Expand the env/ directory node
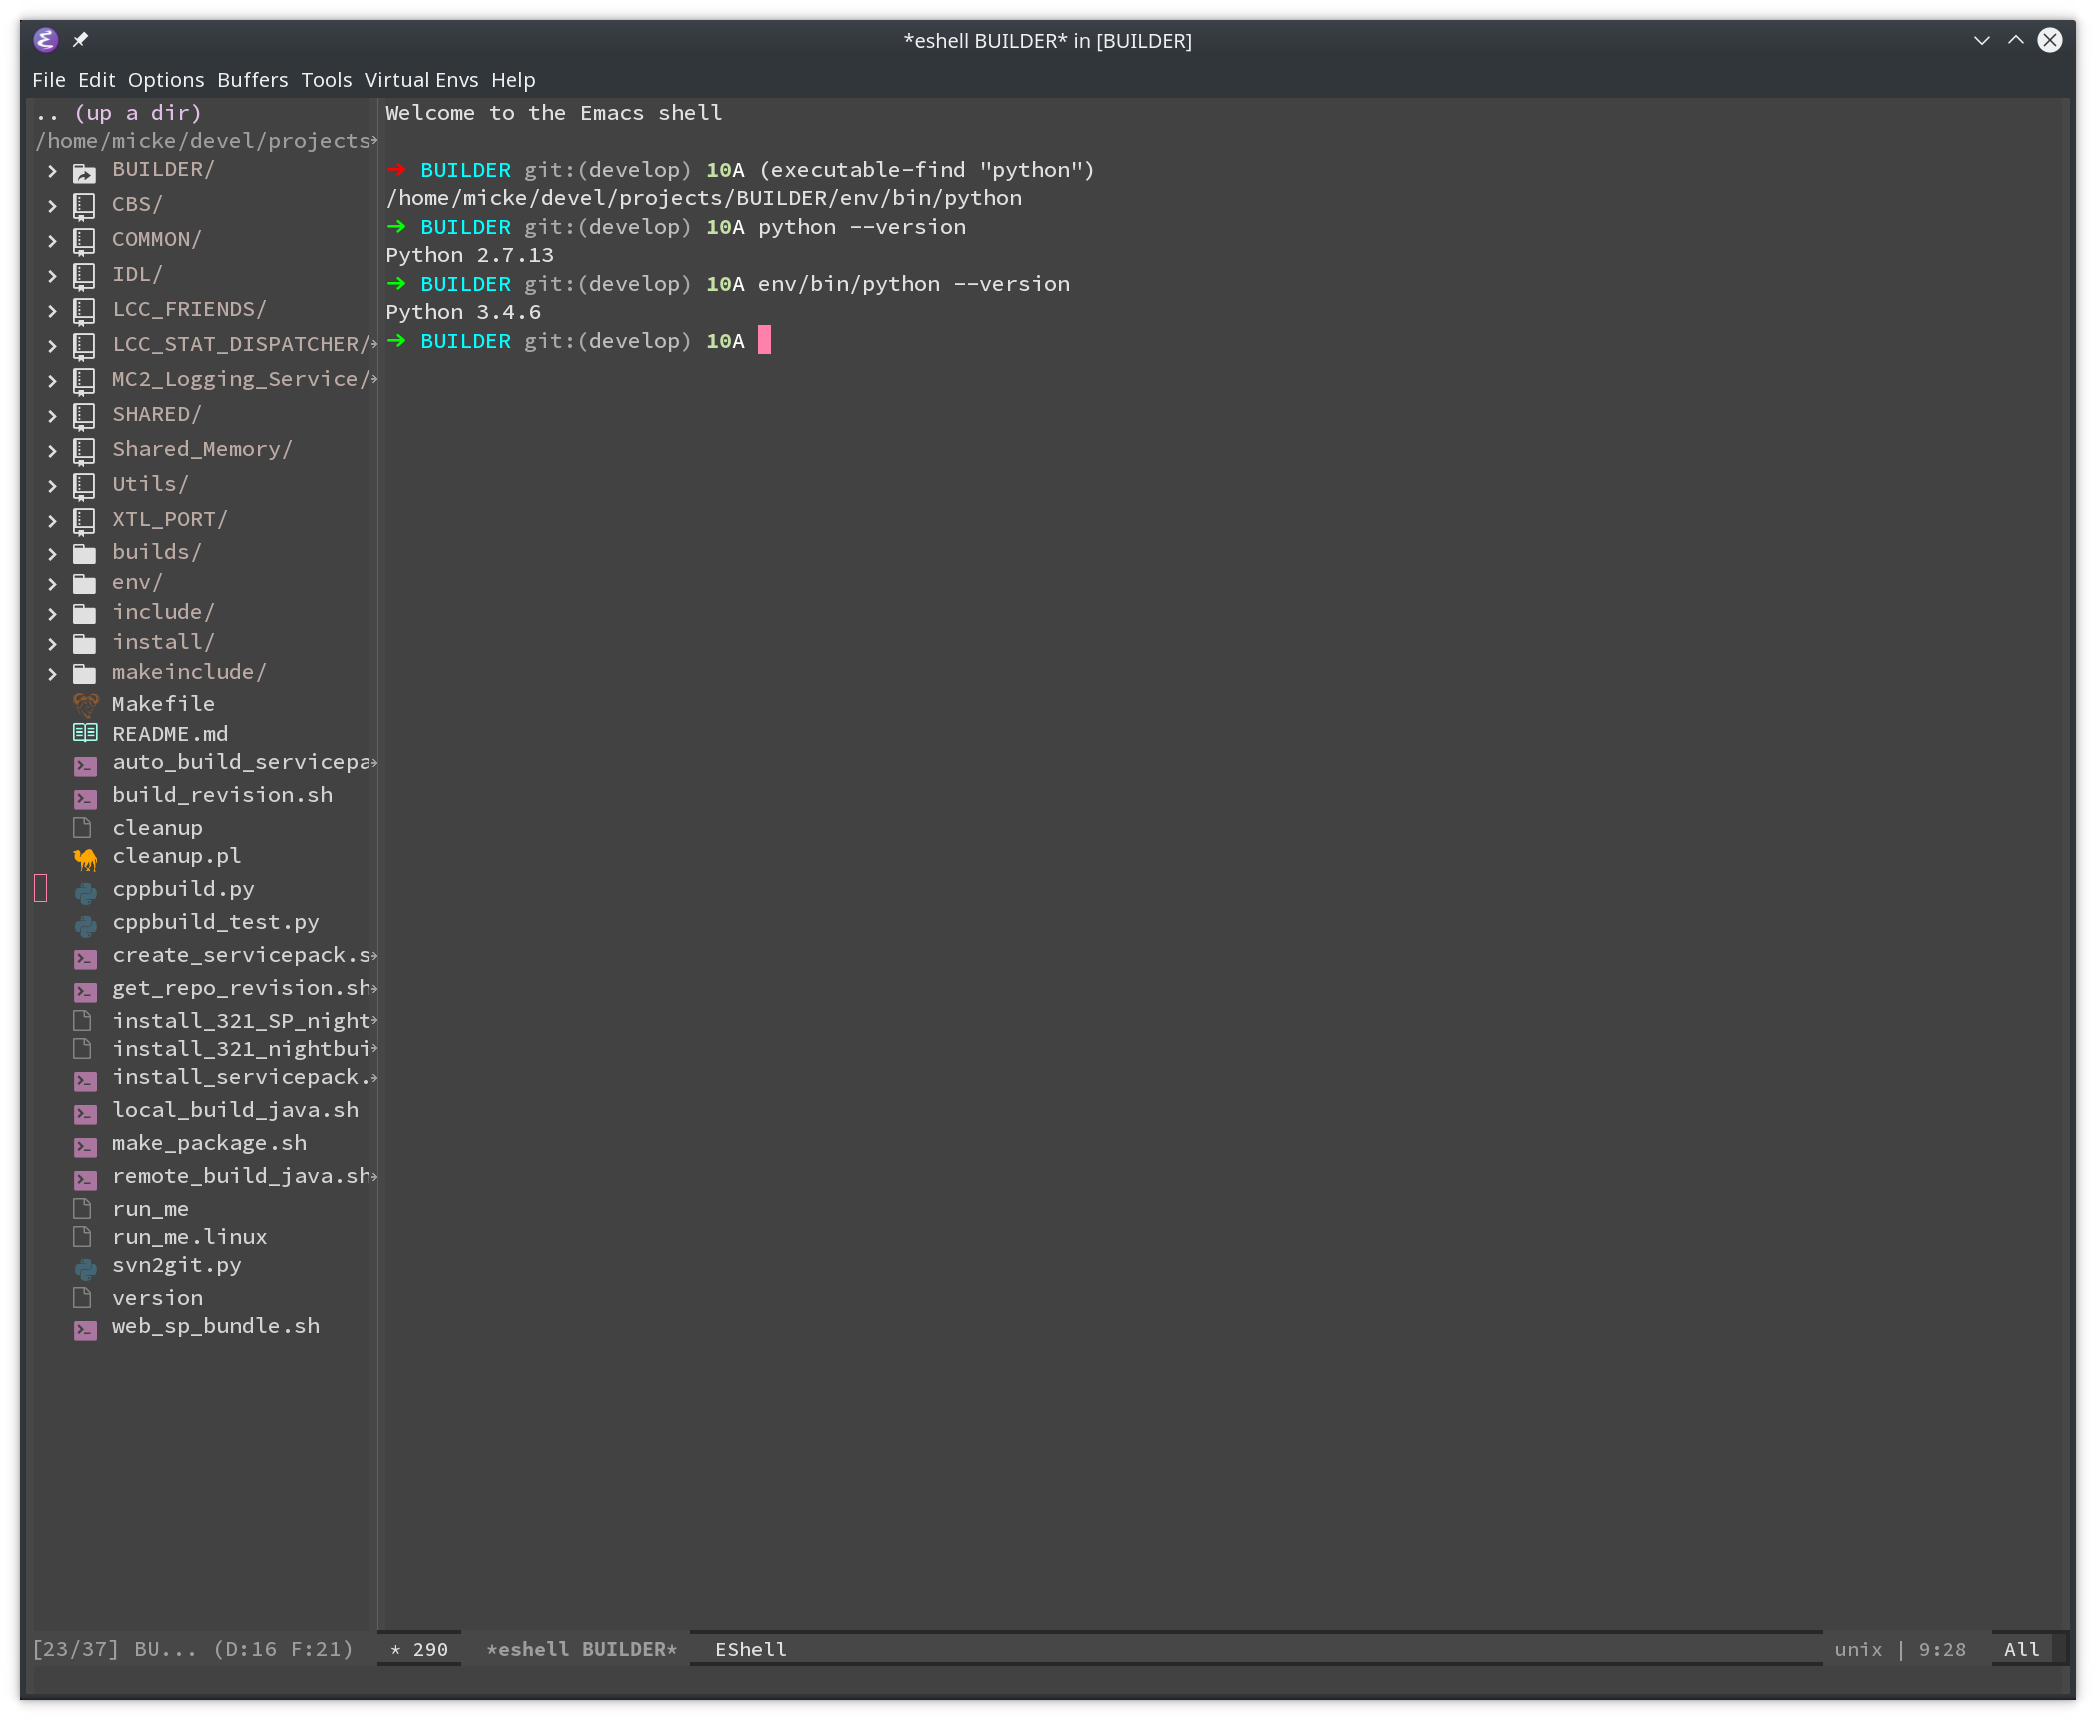 53,583
